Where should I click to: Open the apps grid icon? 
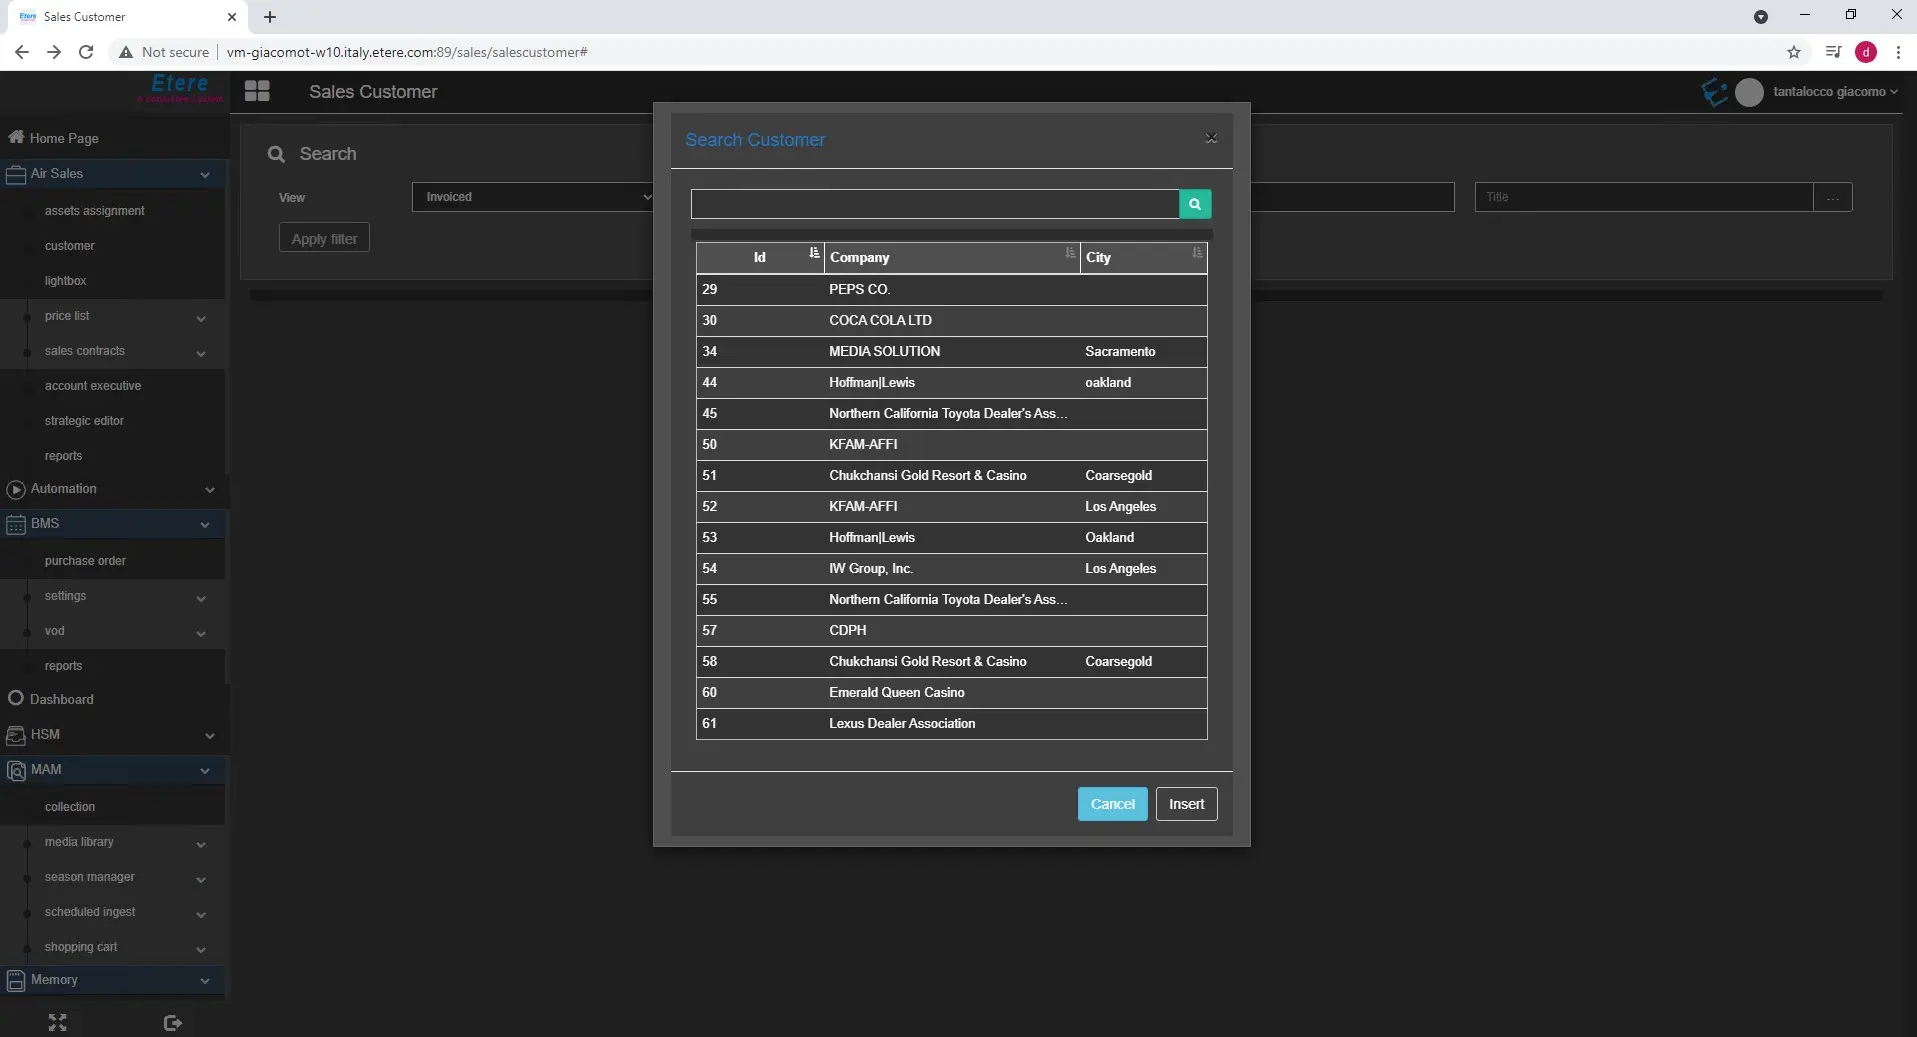257,92
